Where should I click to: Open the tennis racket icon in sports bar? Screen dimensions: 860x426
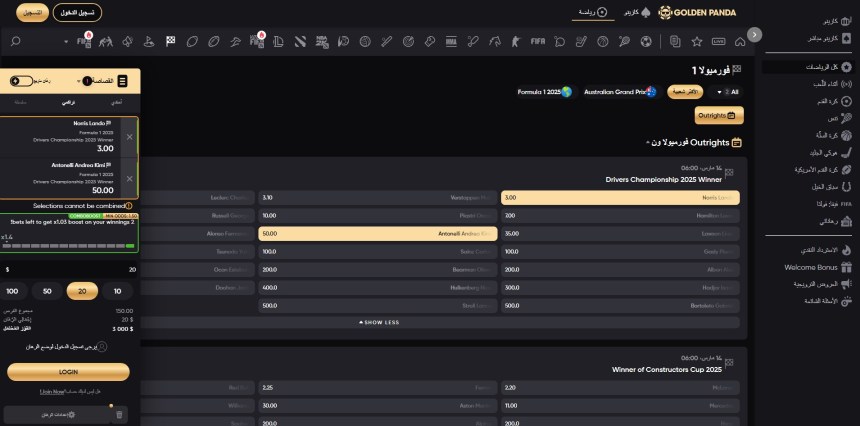pyautogui.click(x=624, y=41)
